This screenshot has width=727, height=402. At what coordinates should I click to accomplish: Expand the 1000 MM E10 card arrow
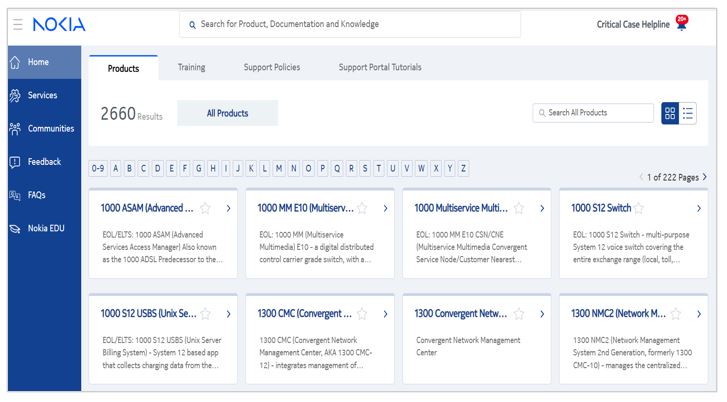pos(385,209)
